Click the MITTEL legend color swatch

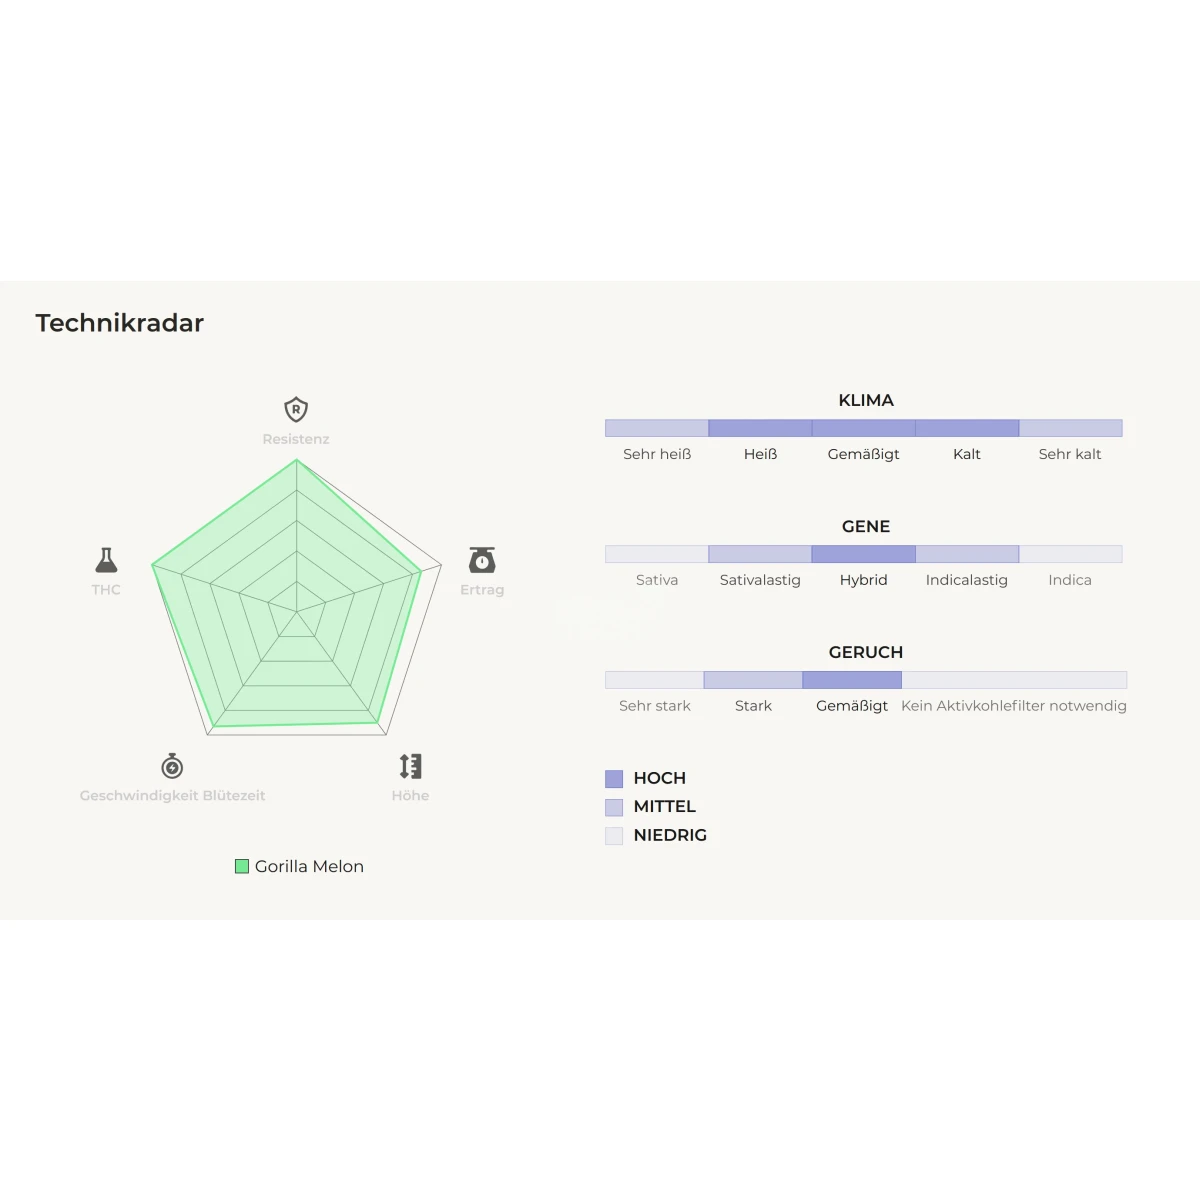pos(614,807)
